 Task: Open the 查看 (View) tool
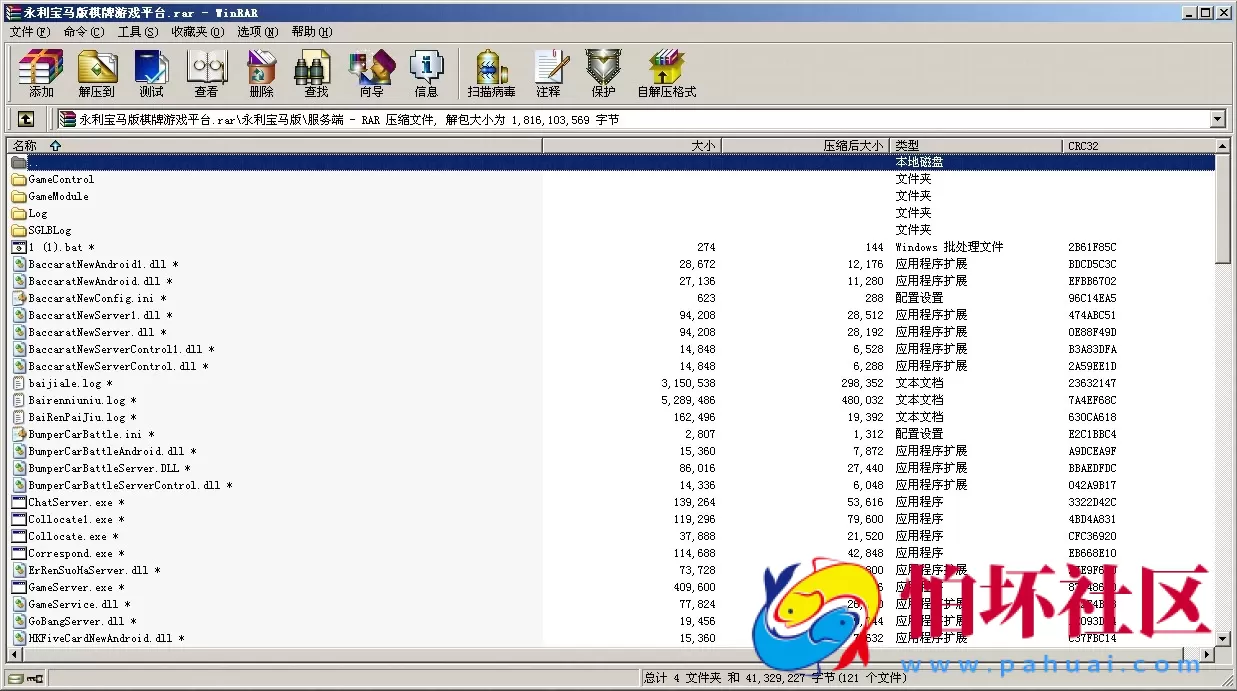click(x=206, y=74)
